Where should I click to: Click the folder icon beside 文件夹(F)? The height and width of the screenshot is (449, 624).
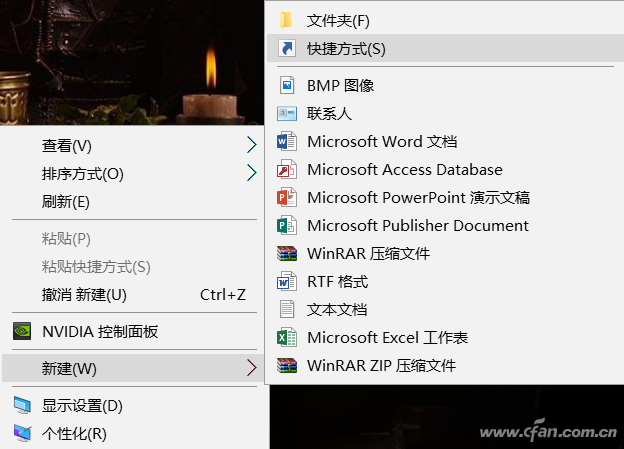point(286,20)
